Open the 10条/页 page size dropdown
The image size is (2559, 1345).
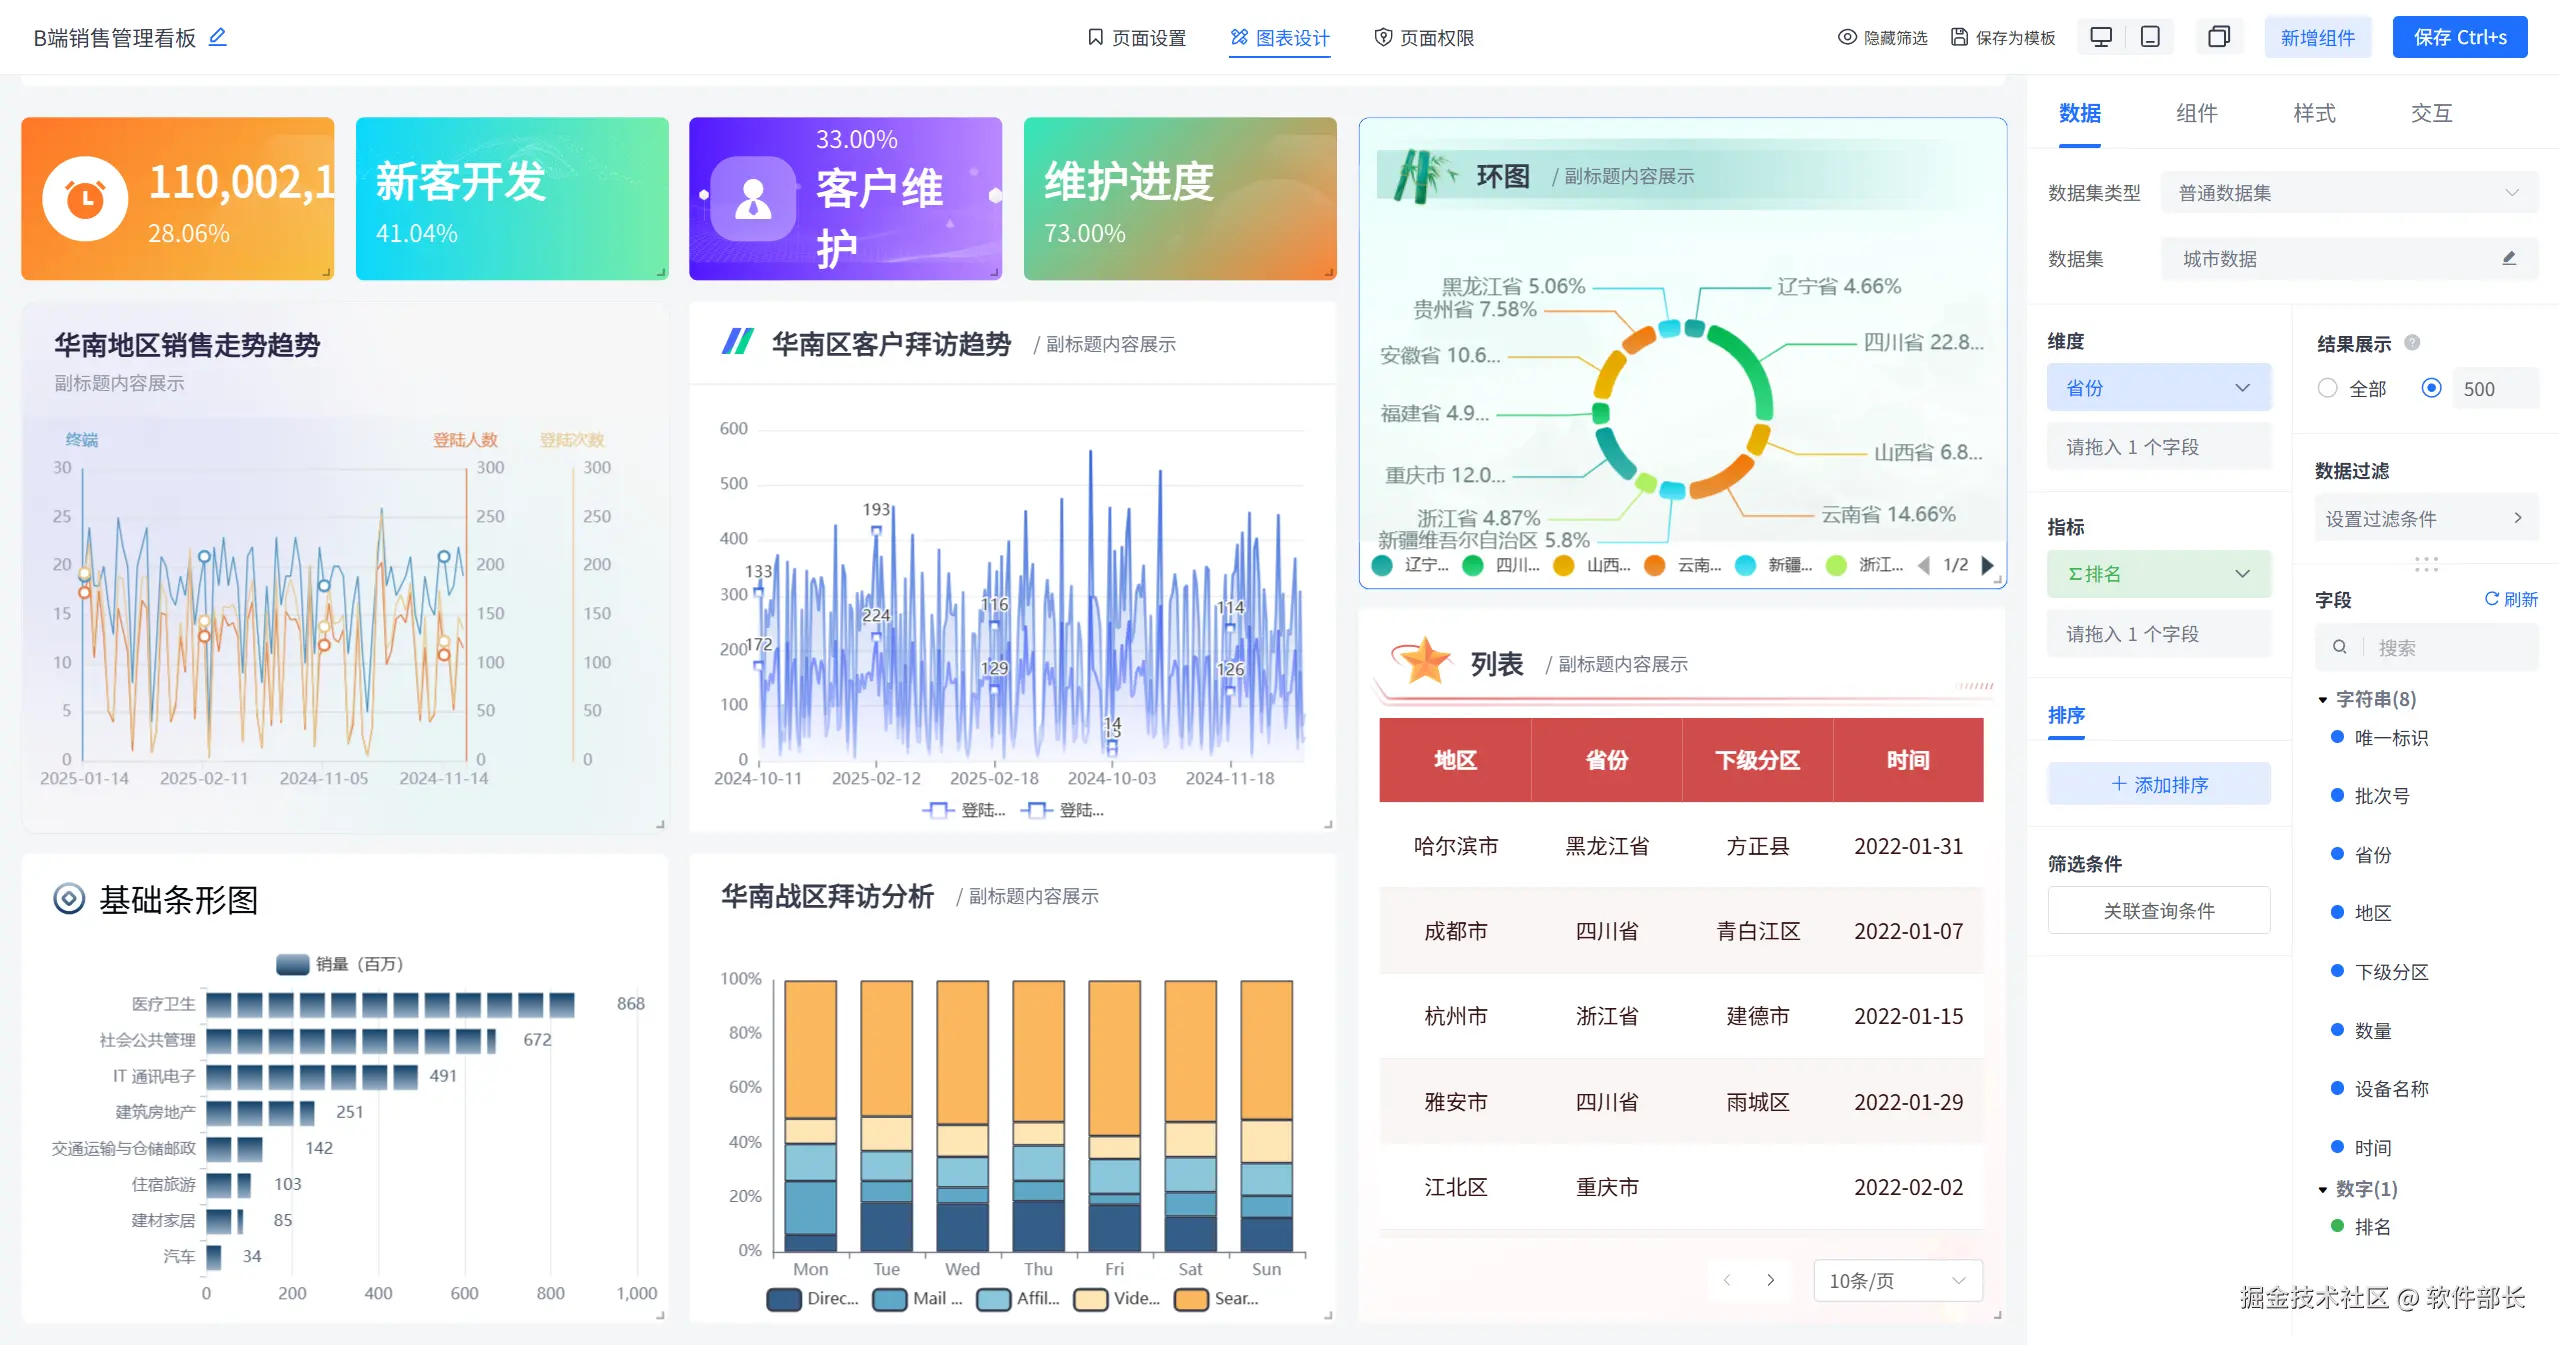pos(1896,1281)
